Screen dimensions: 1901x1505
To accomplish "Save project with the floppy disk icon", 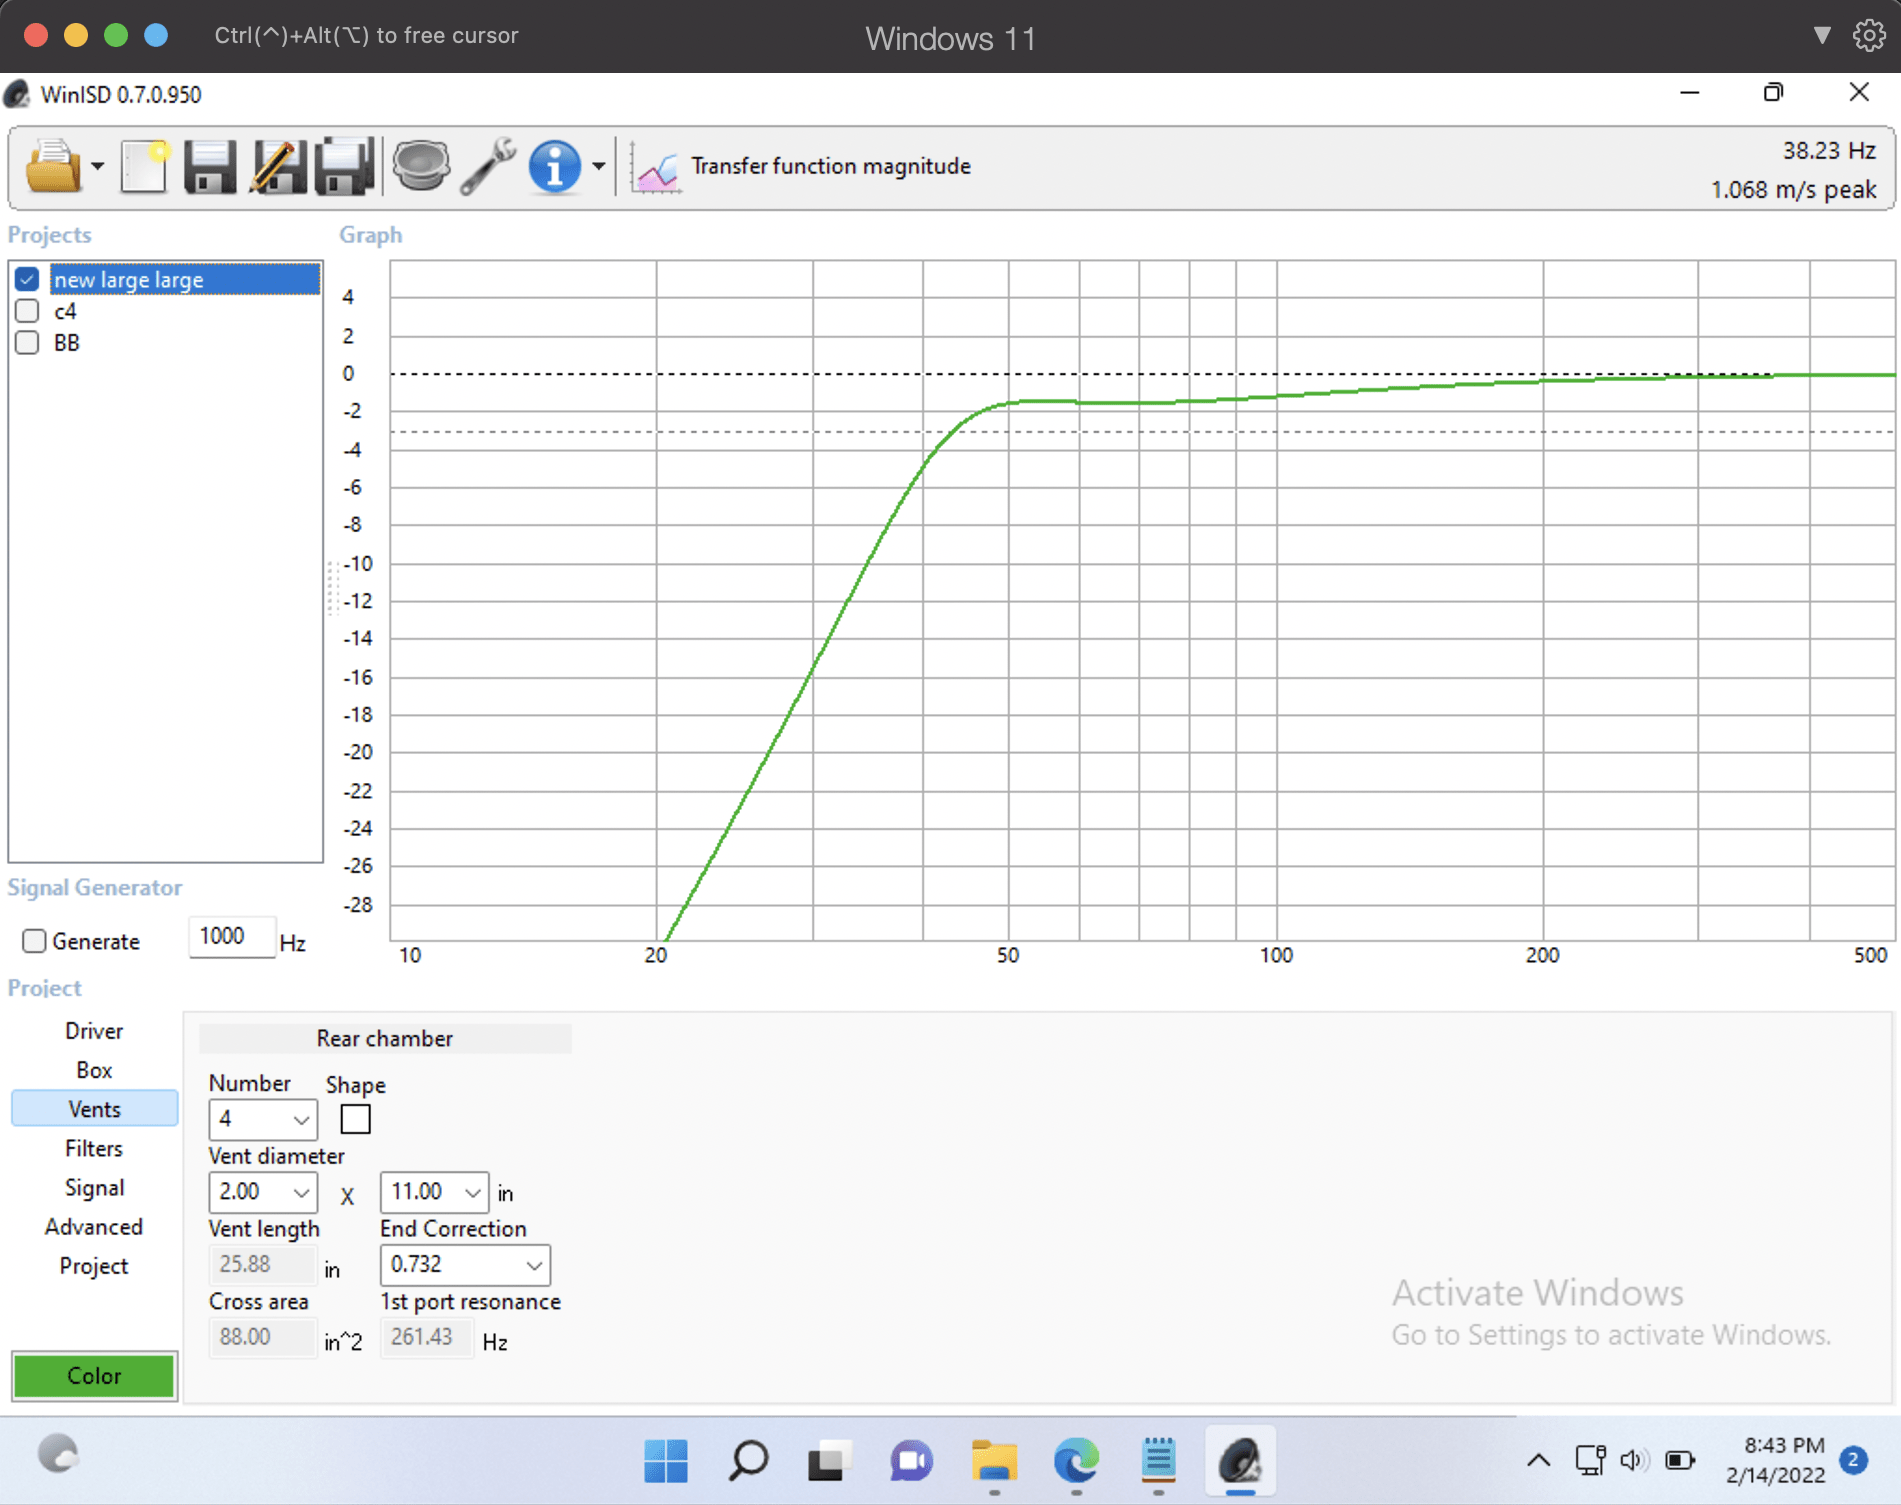I will click(209, 165).
